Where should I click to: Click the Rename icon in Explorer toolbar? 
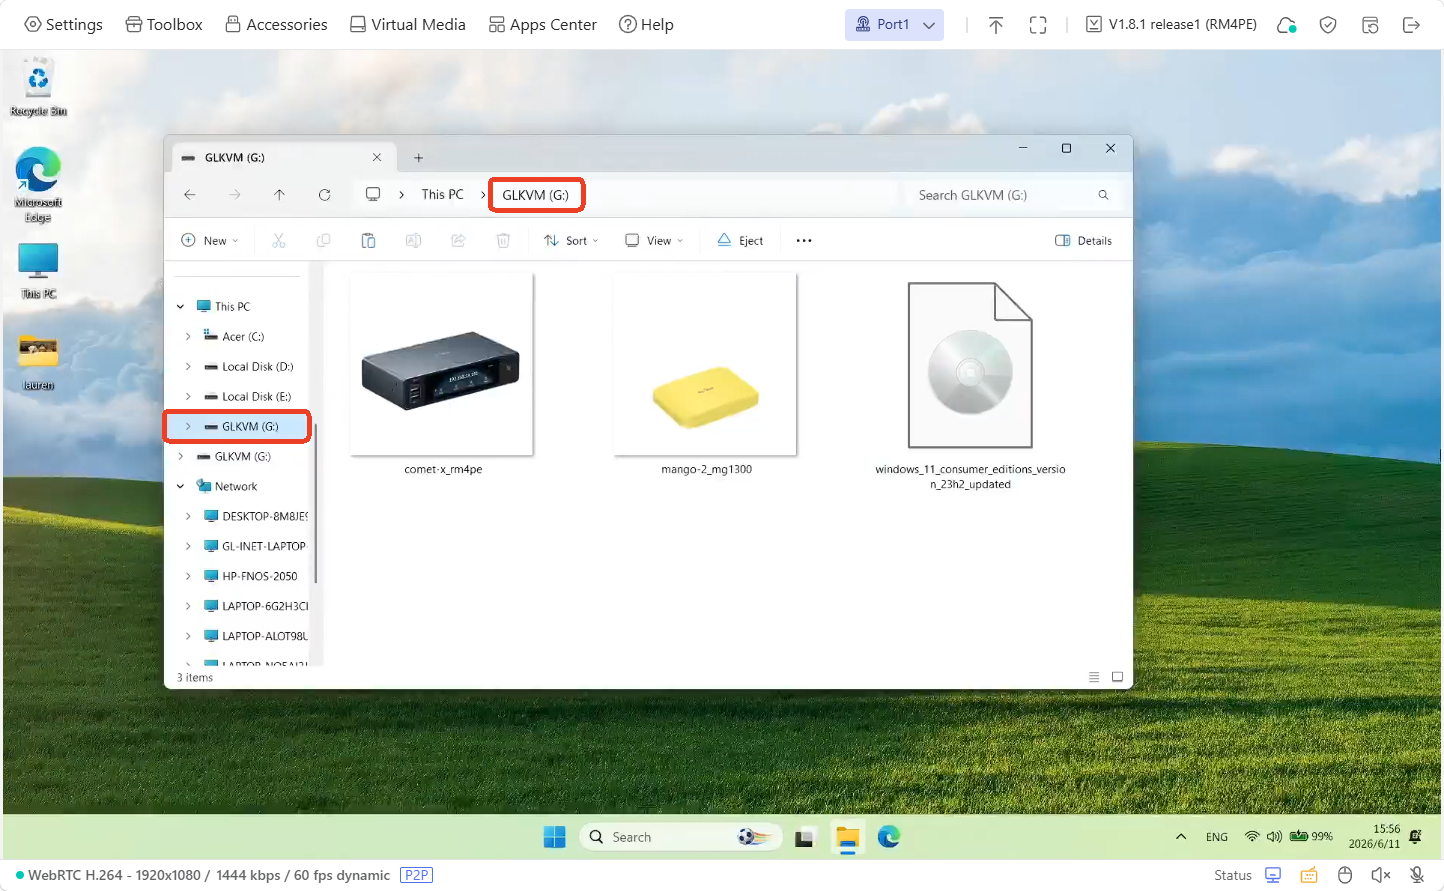coord(413,240)
